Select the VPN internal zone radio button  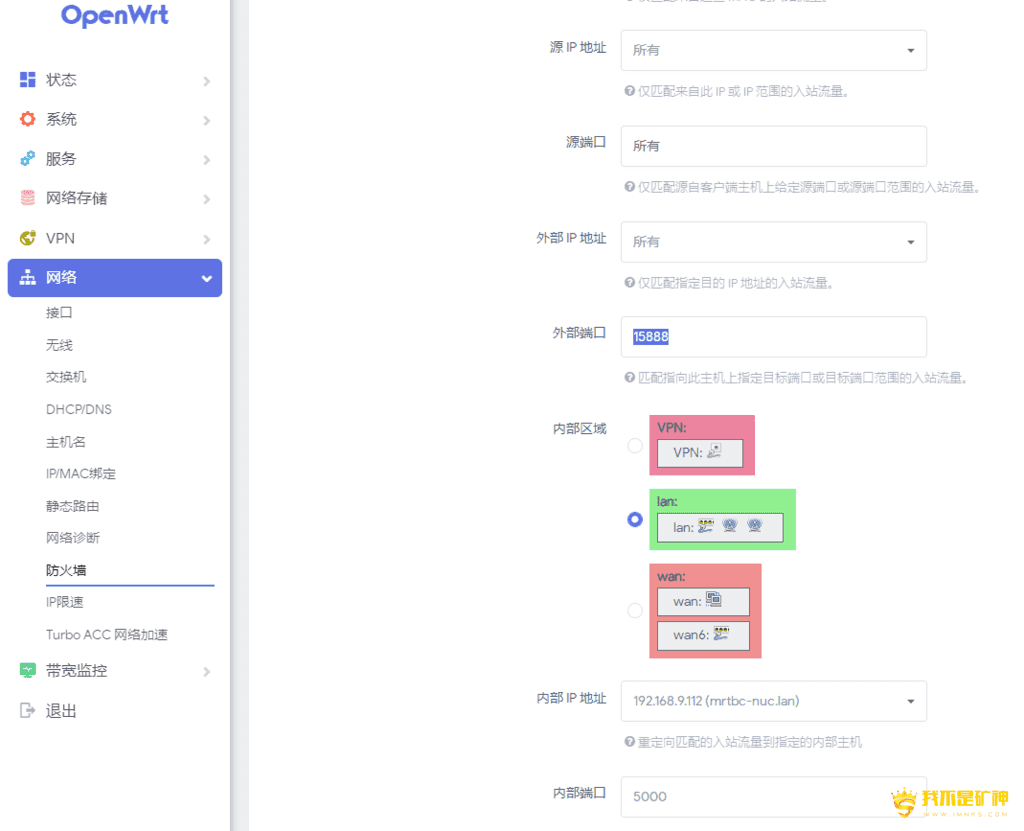635,445
